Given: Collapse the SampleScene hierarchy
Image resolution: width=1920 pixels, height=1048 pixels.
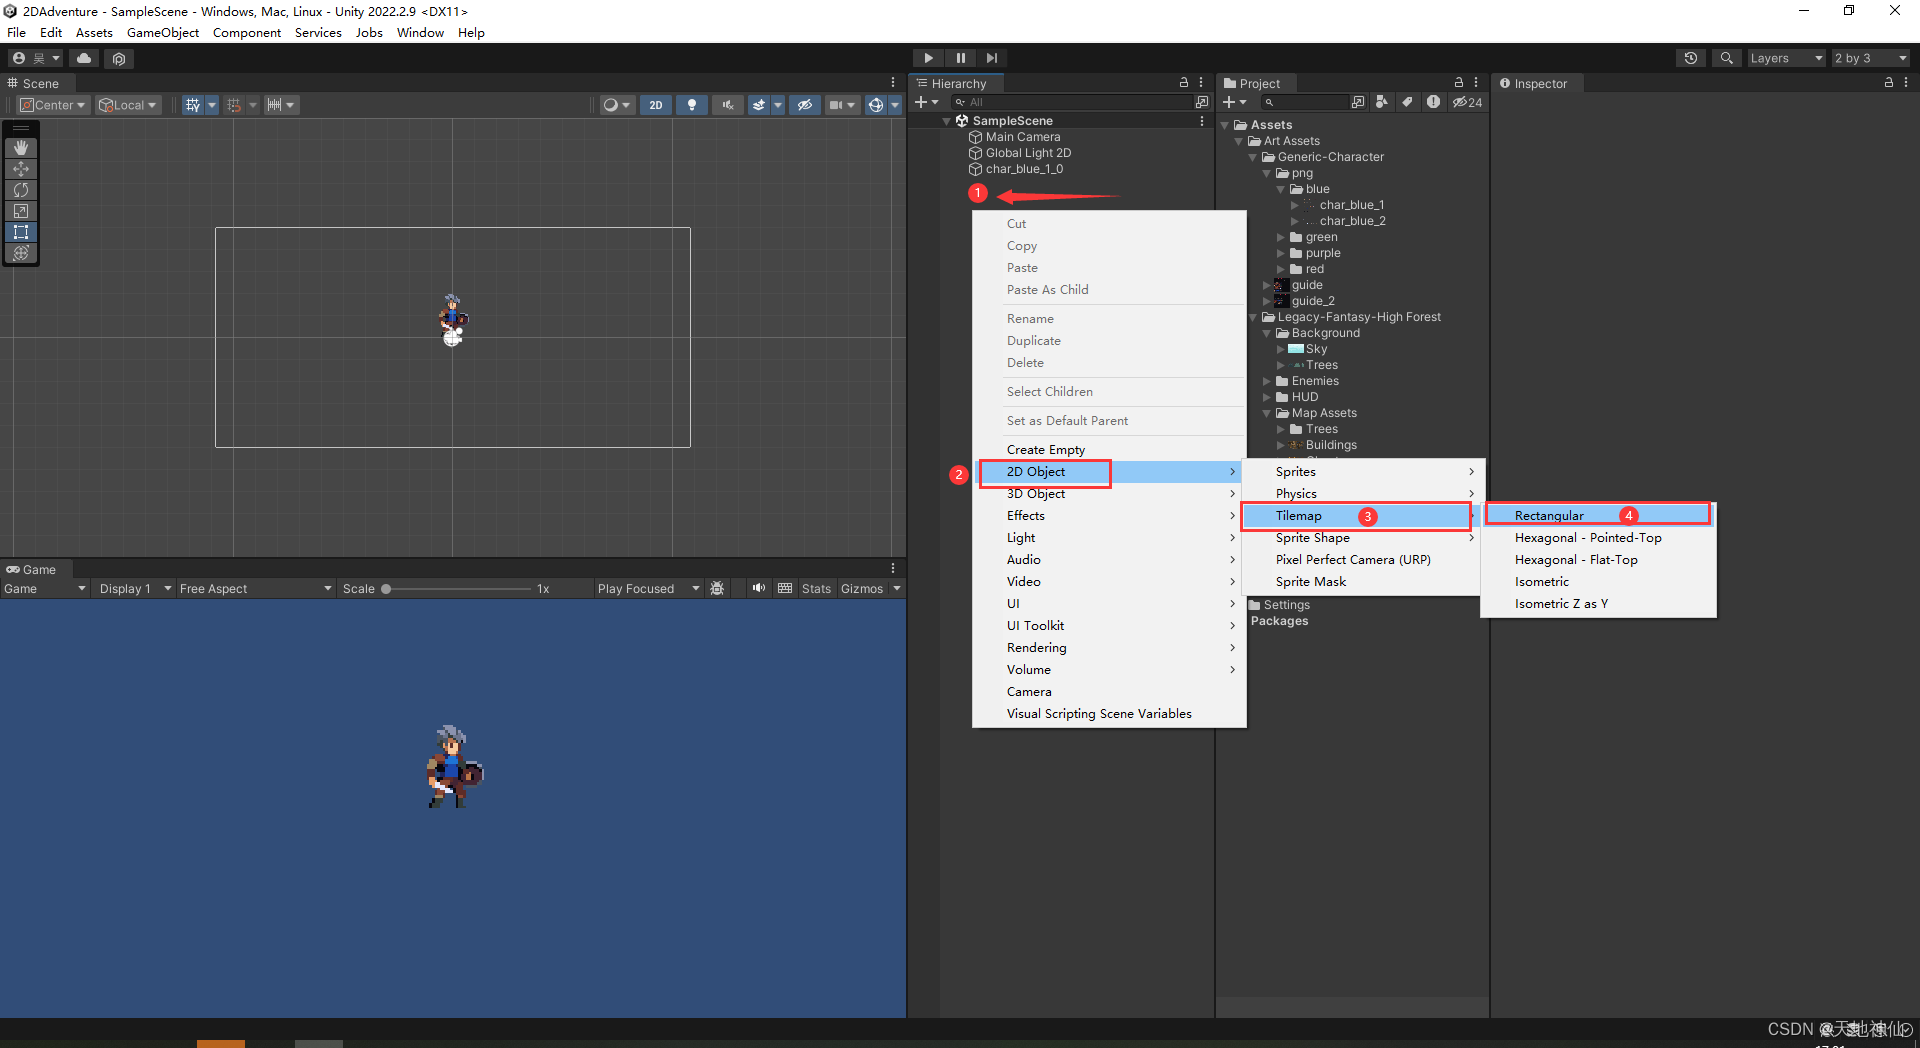Looking at the screenshot, I should pos(947,121).
